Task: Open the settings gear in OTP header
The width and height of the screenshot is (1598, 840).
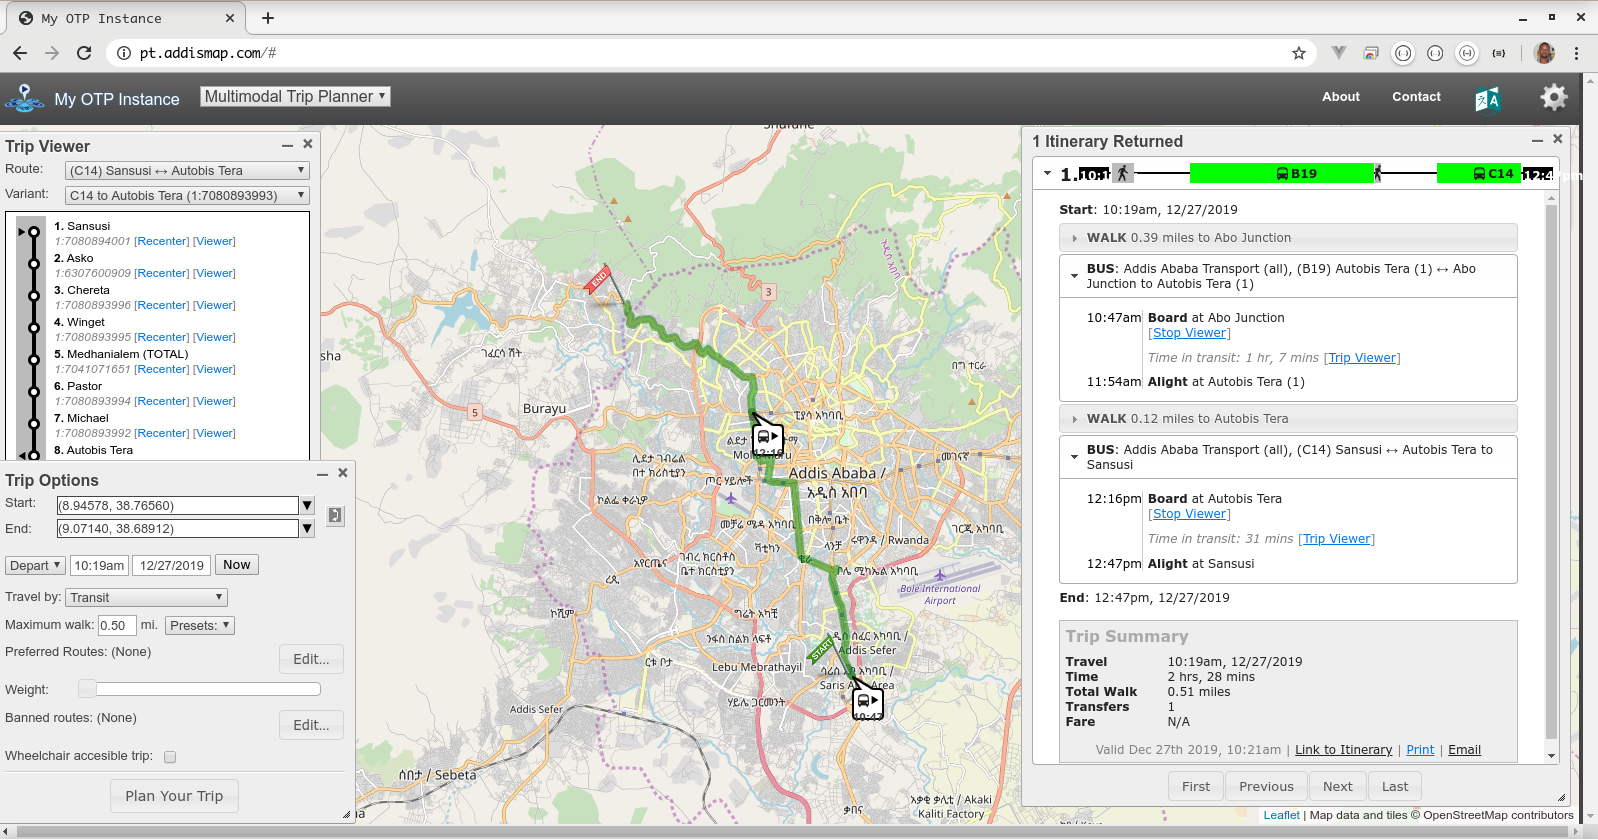Action: click(1553, 97)
